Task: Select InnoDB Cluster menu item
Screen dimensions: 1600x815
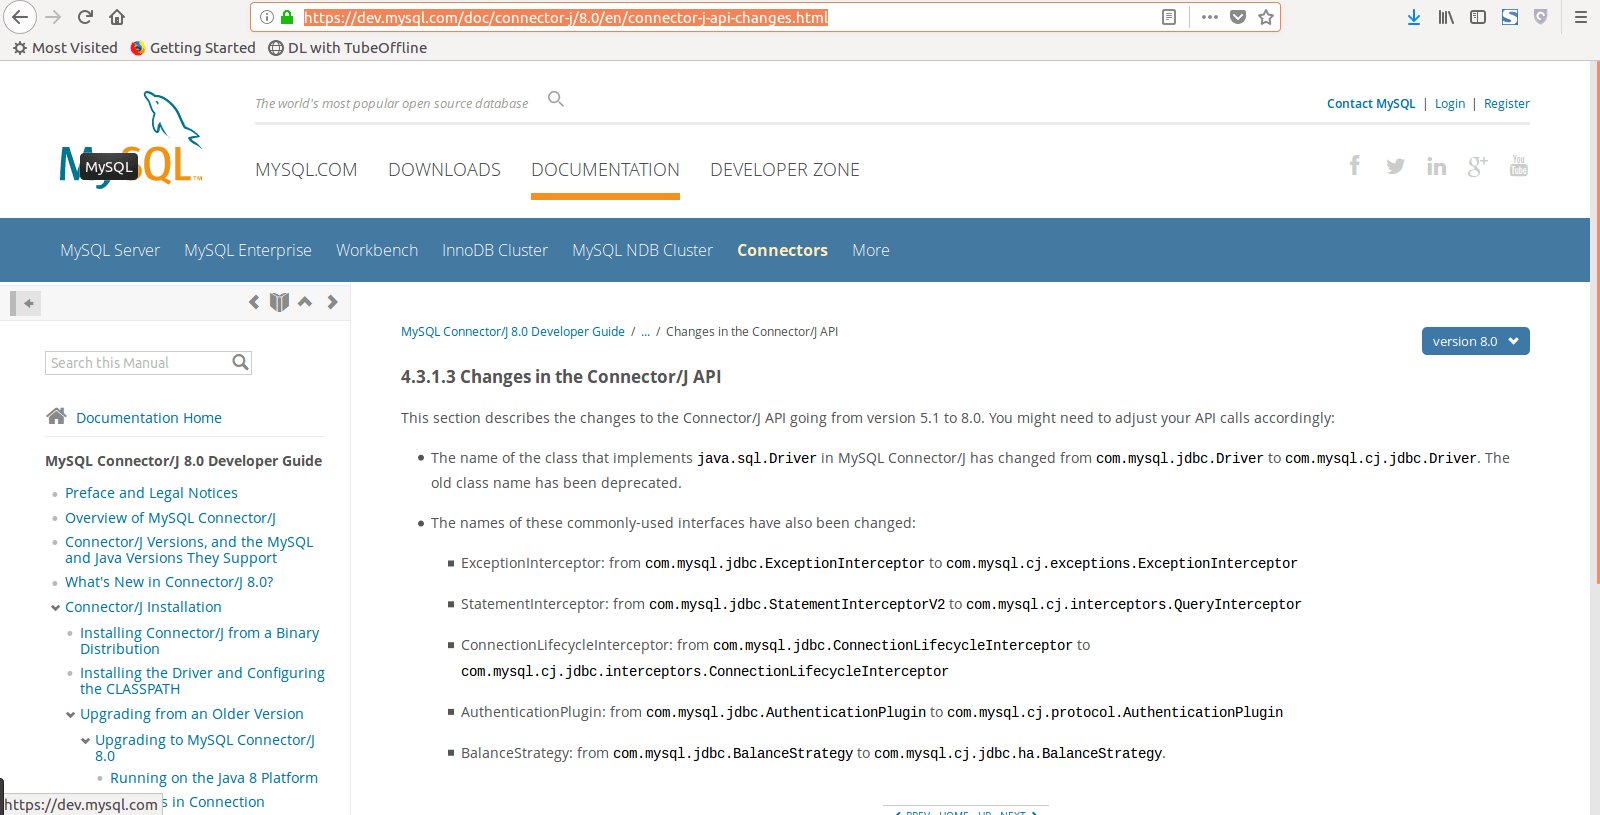Action: [x=495, y=250]
